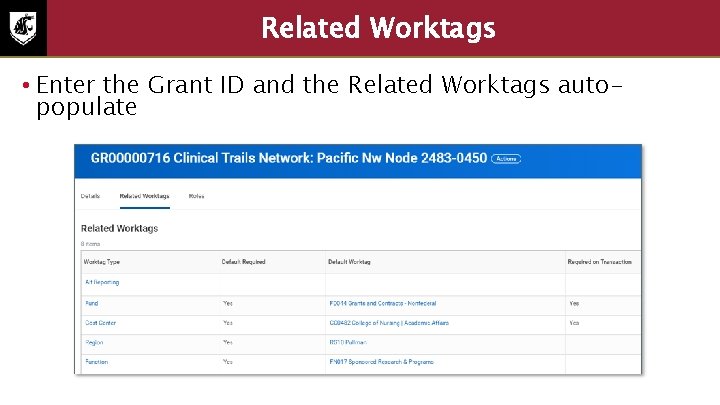The height and width of the screenshot is (405, 720).
Task: Click the item count under Related Worktags
Action: click(90, 244)
